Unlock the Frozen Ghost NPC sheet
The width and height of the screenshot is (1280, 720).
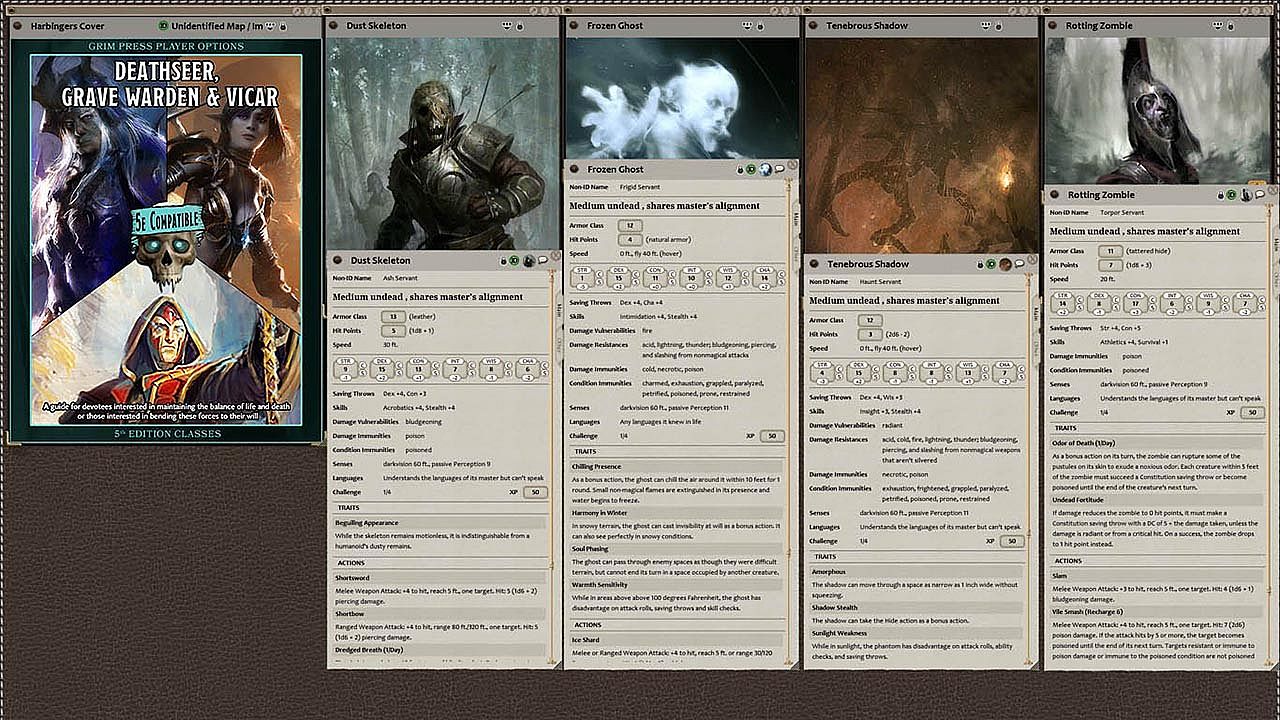point(740,169)
